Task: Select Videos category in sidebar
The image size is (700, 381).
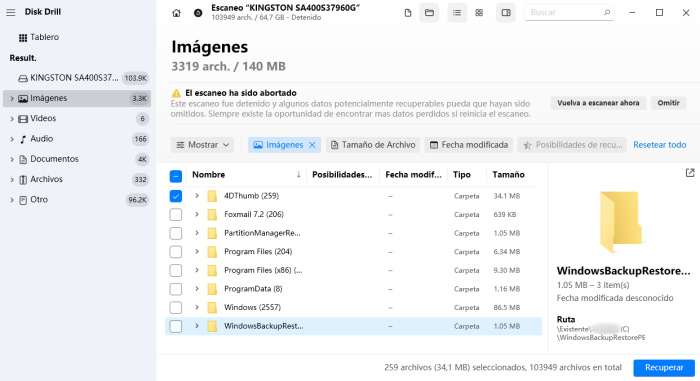Action: point(77,119)
